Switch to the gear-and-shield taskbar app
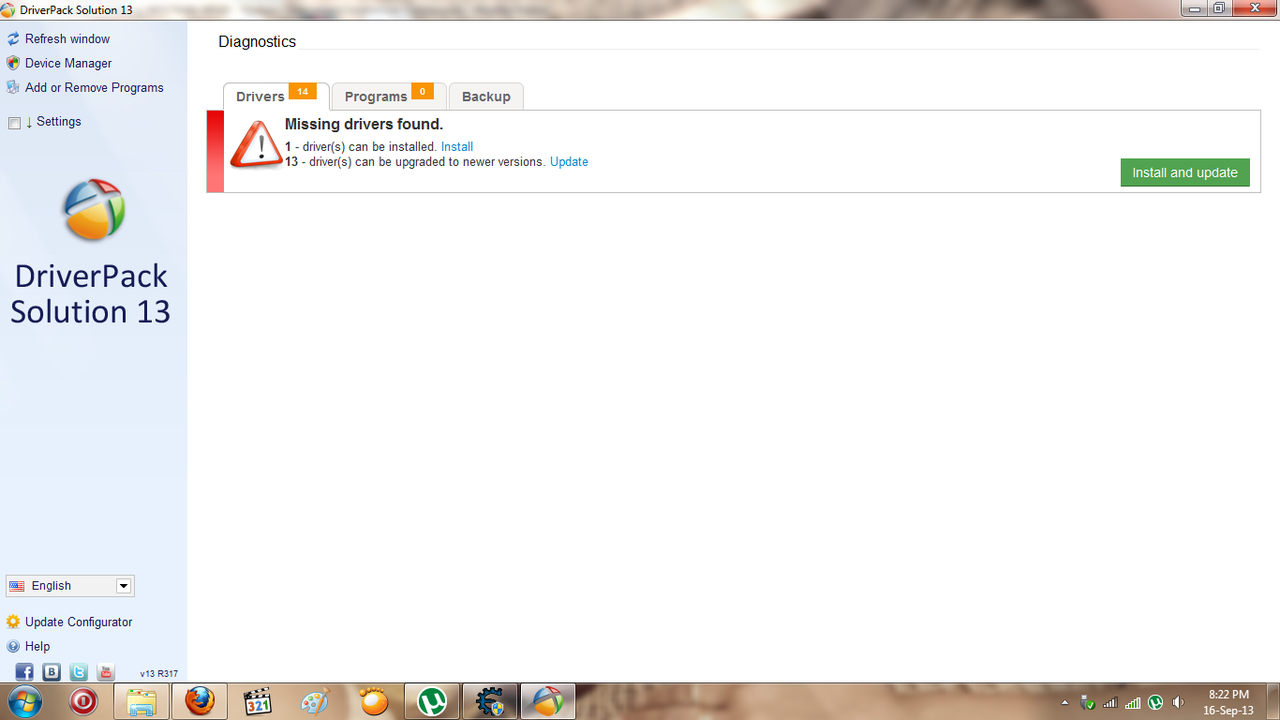Screen dimensions: 1280x720 [490, 702]
